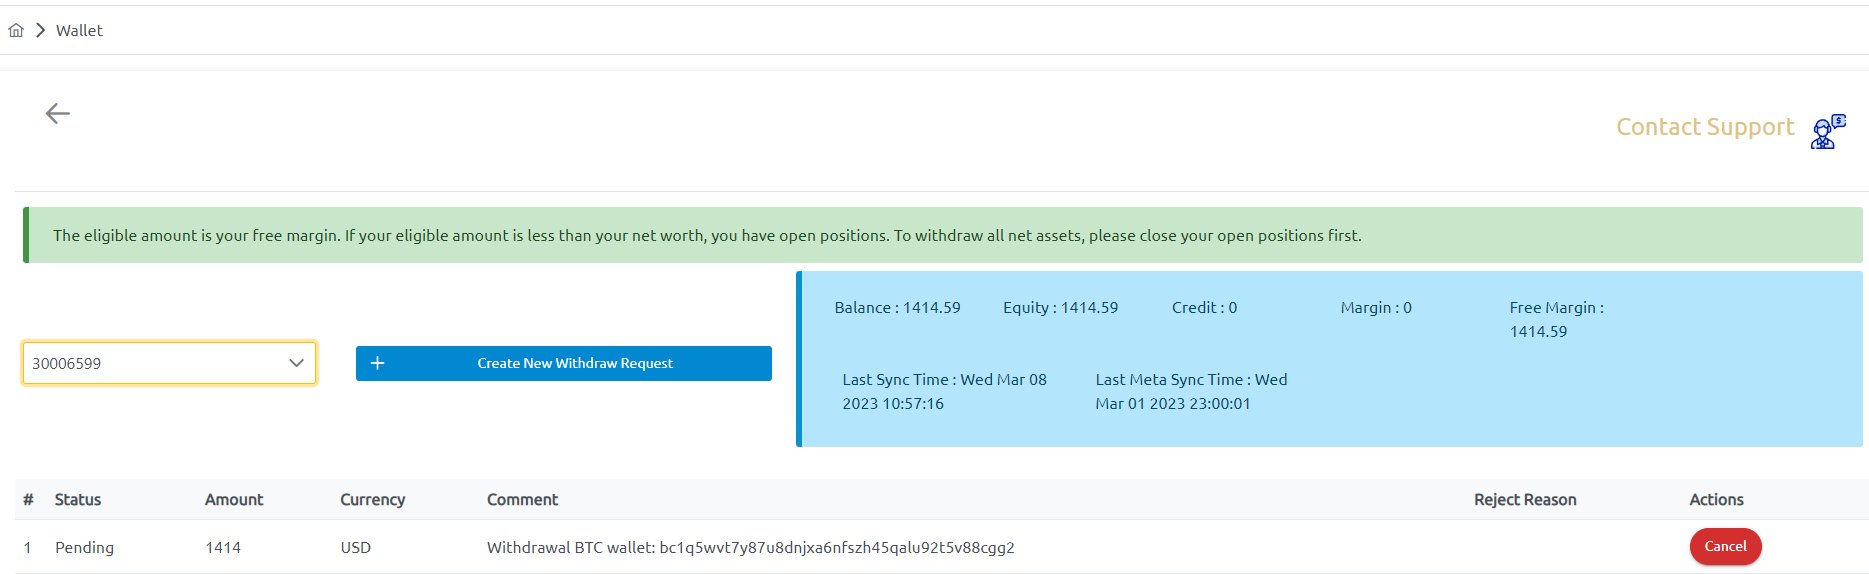Screen dimensions: 1869x574
Task: Click the Balance : 1414.59 value
Action: click(x=897, y=307)
